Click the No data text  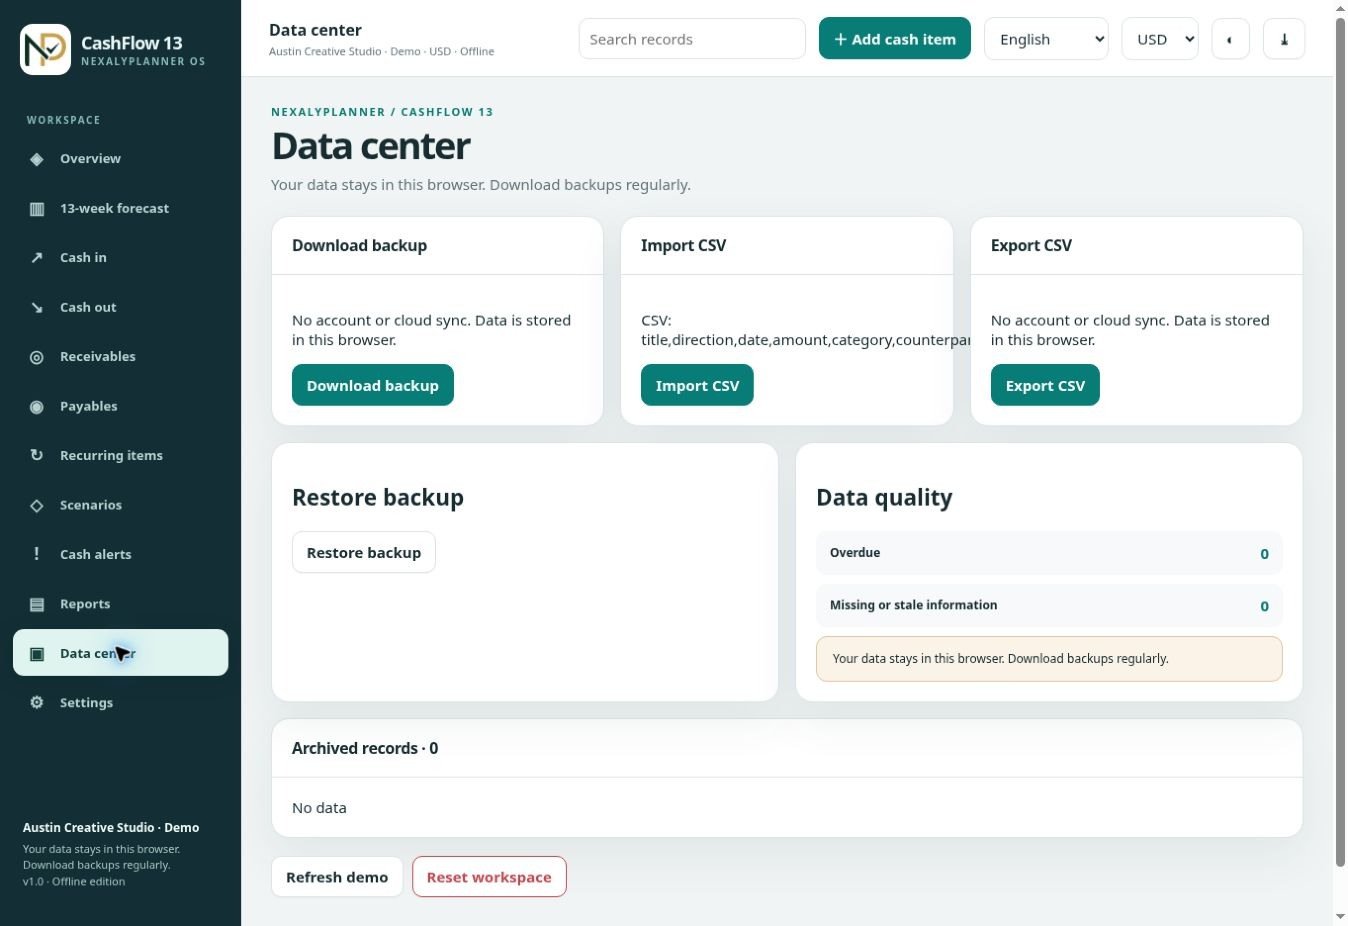click(x=319, y=808)
